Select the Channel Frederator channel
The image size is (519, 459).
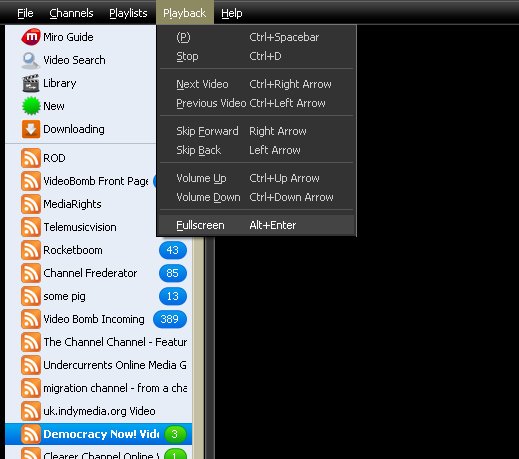point(99,273)
